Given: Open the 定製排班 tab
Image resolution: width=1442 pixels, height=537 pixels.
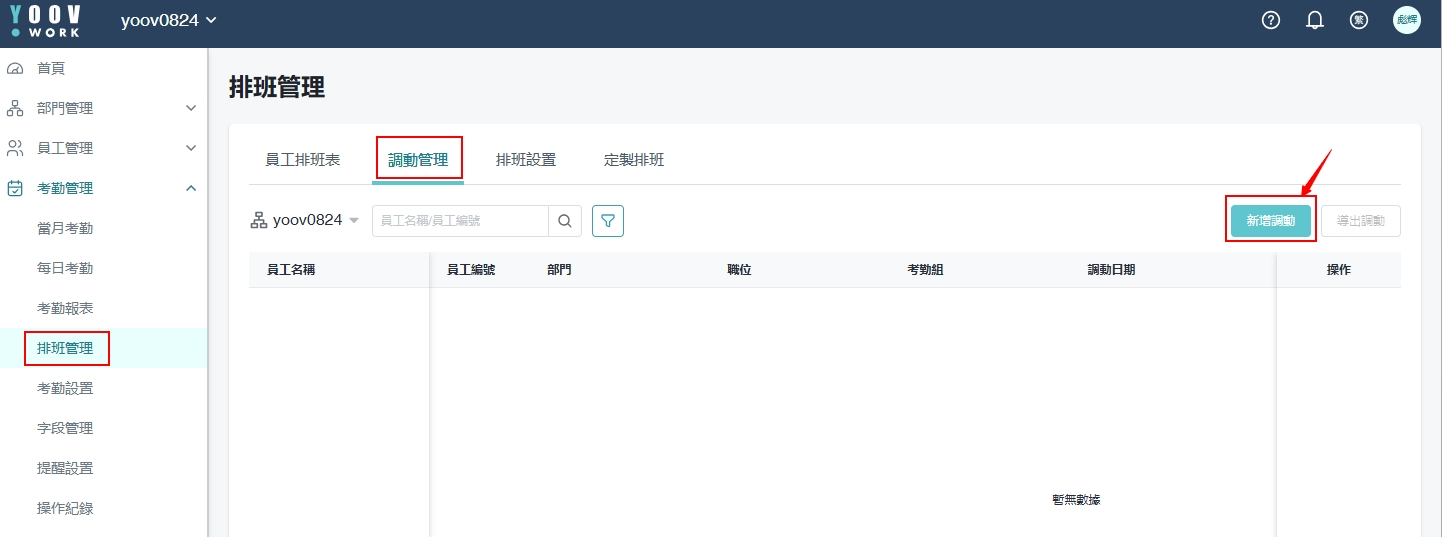Looking at the screenshot, I should (634, 160).
